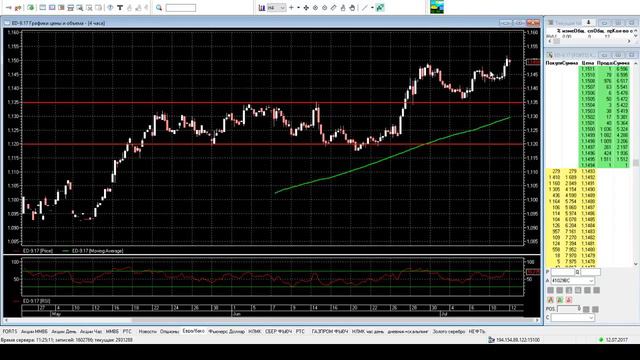Click the ruler measure tool icon
640x360 pixels.
coord(334,8)
